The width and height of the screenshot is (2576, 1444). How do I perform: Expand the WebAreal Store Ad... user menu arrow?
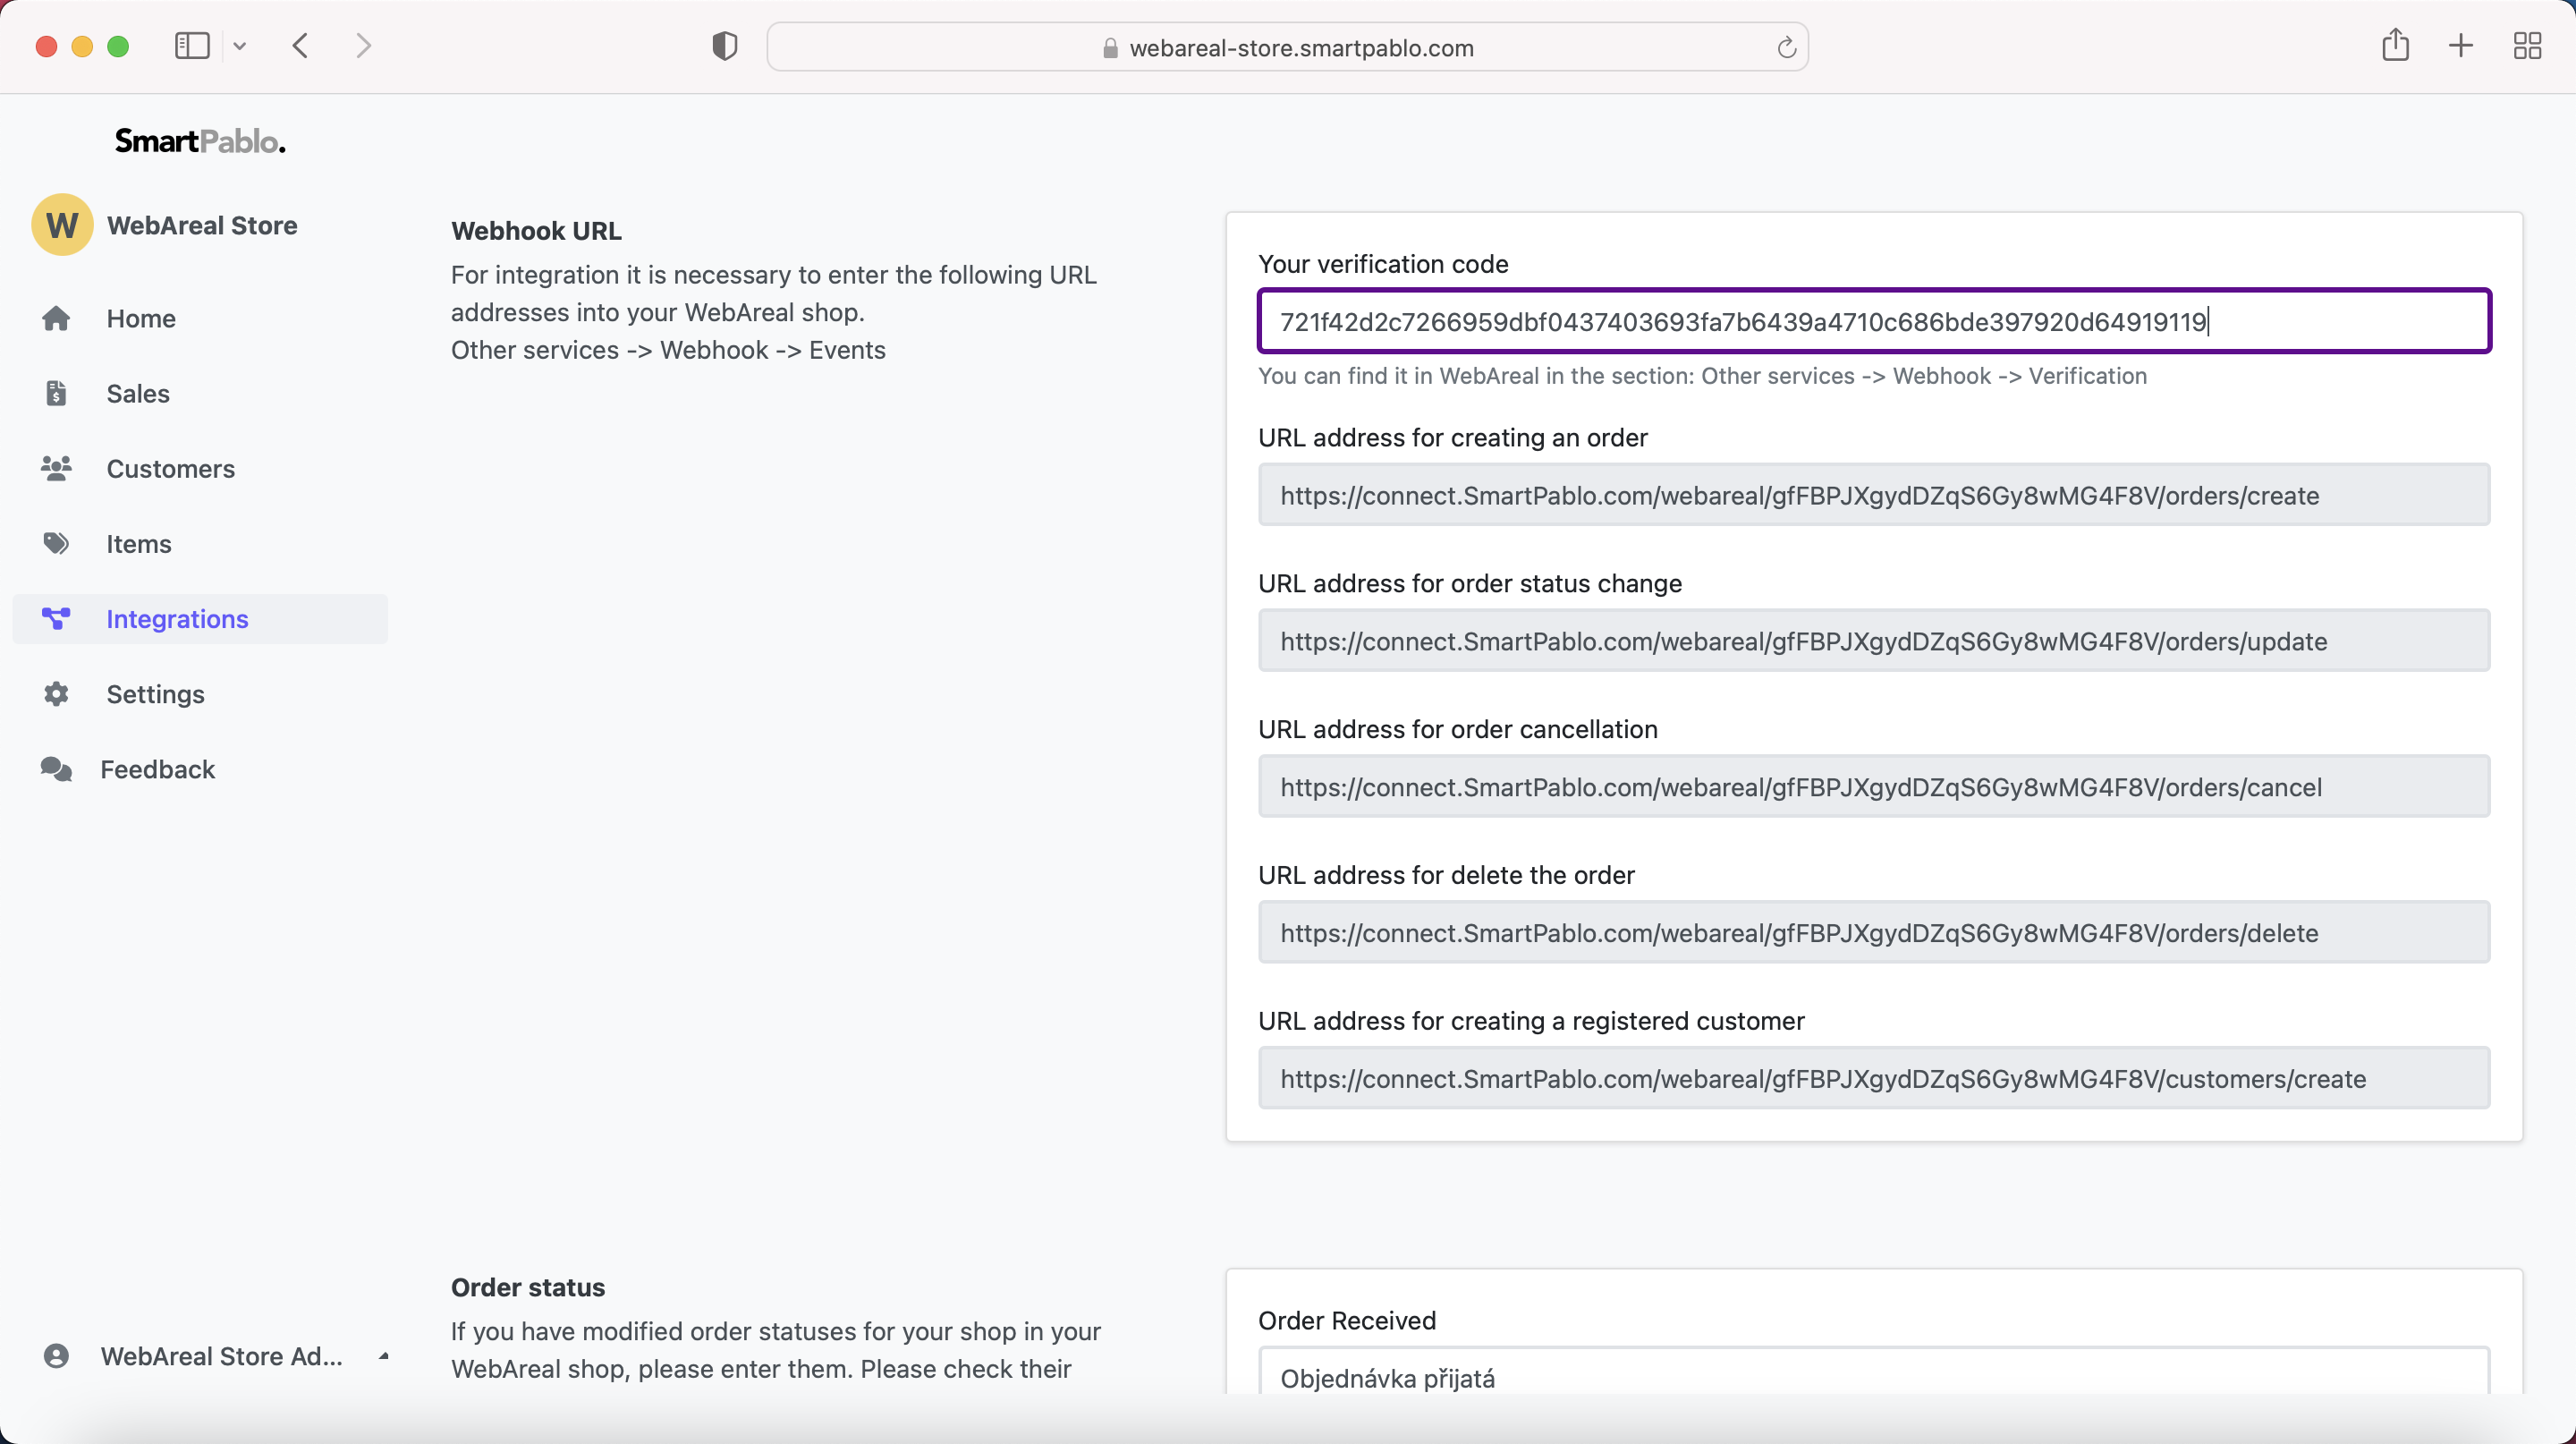click(x=384, y=1356)
